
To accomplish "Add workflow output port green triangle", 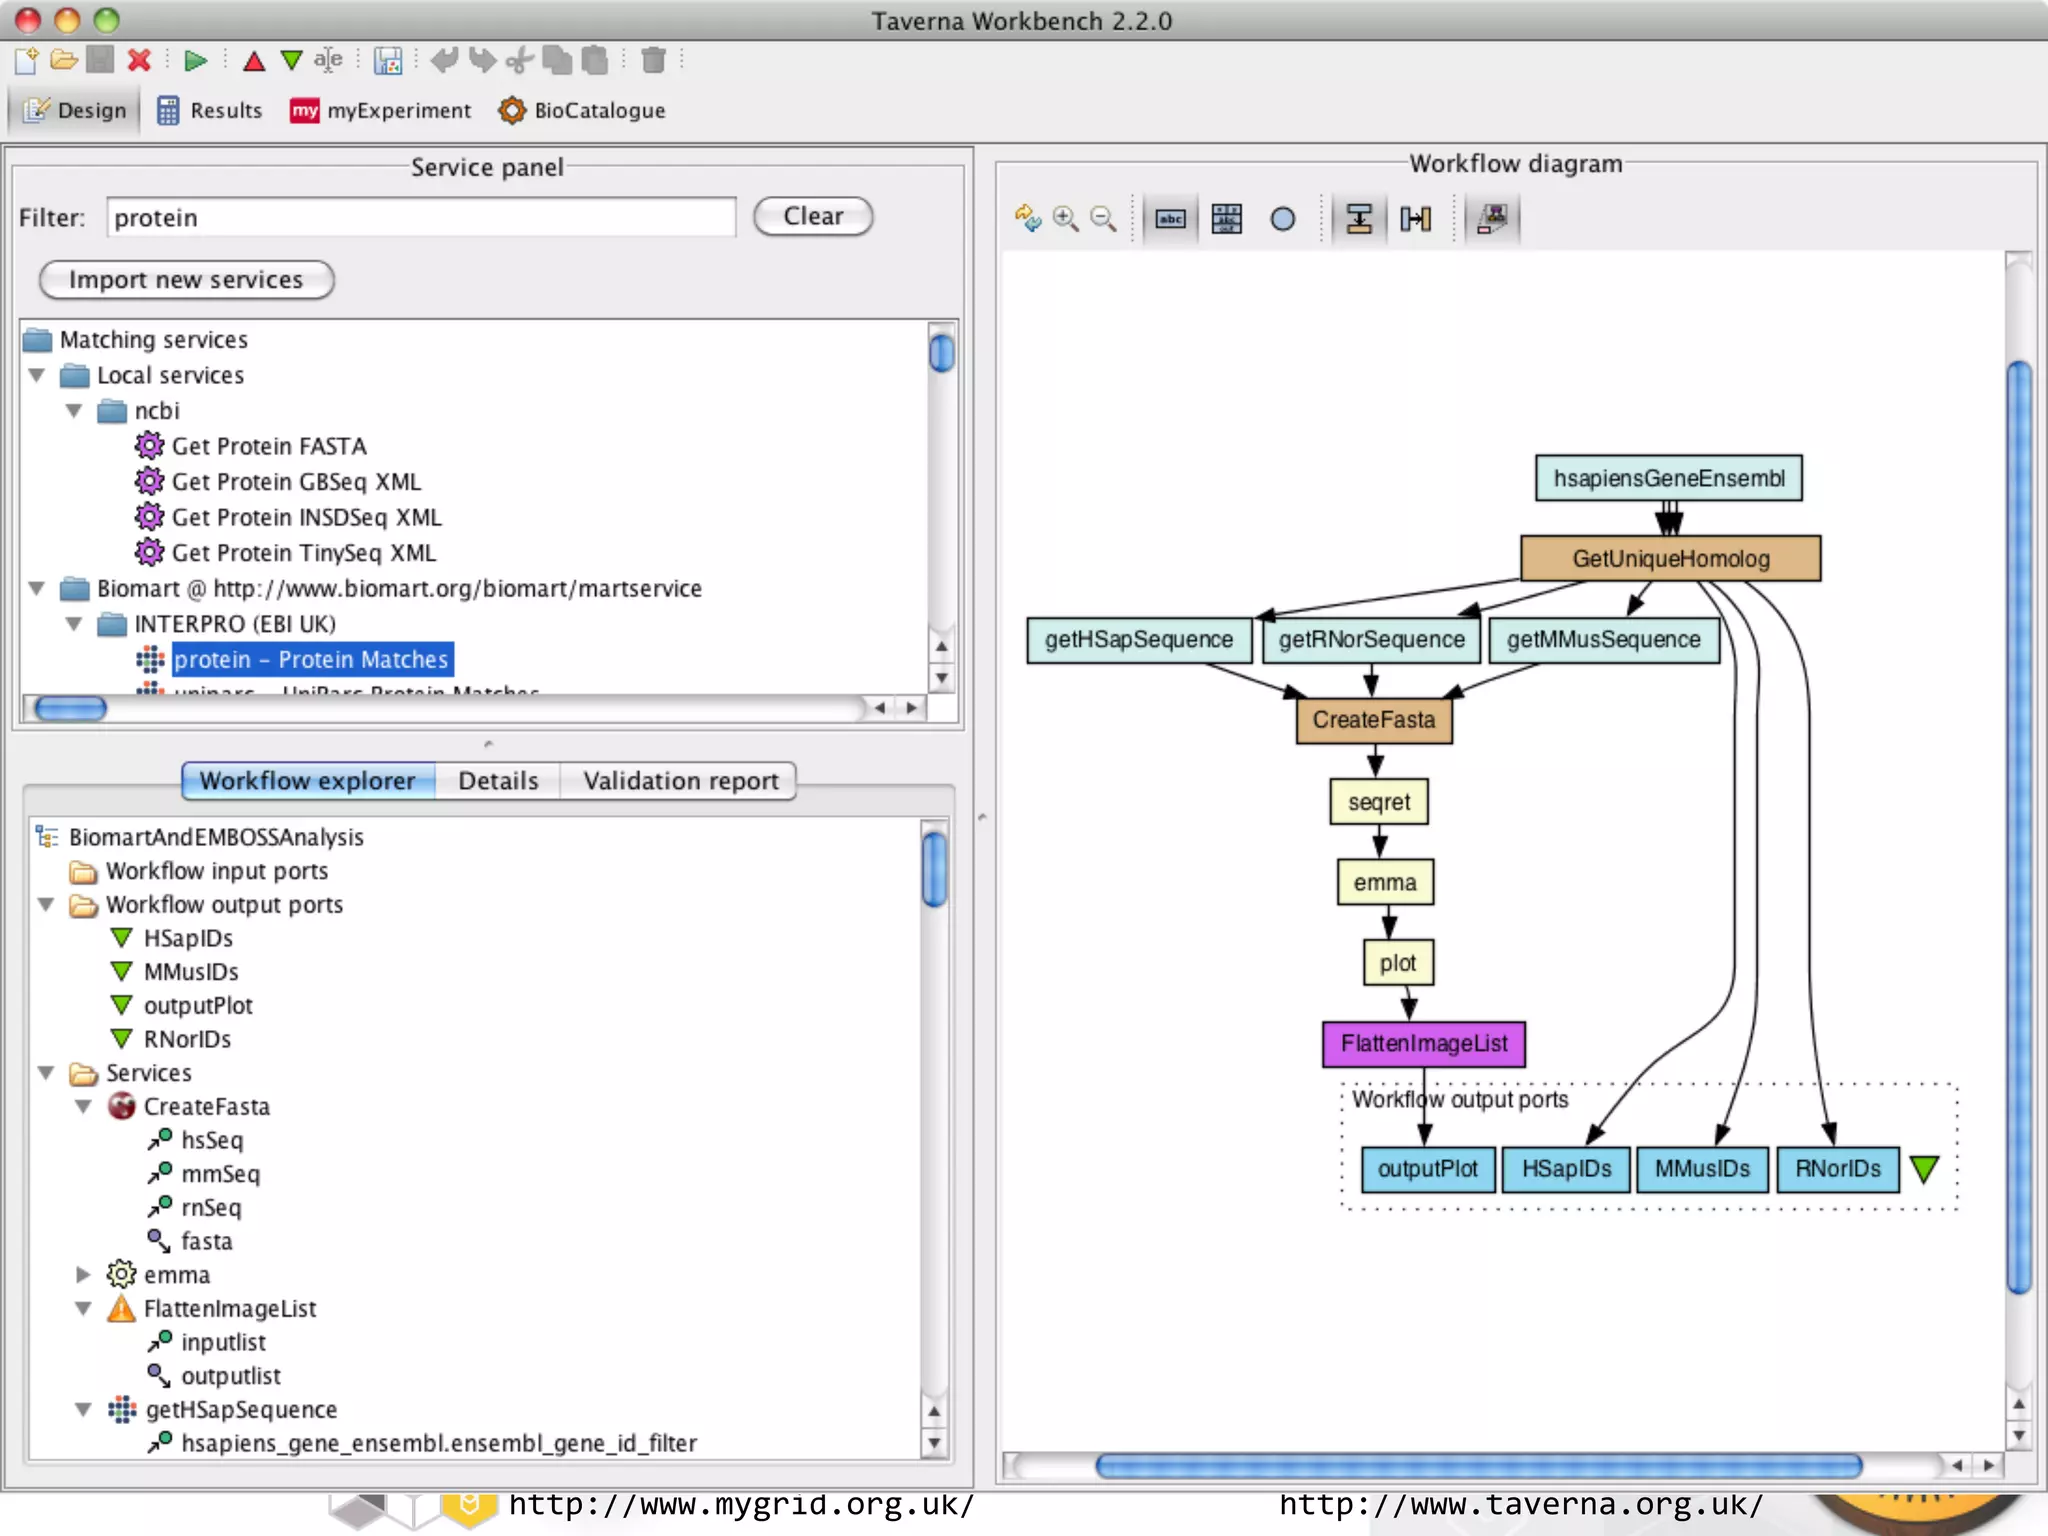I will (x=291, y=61).
